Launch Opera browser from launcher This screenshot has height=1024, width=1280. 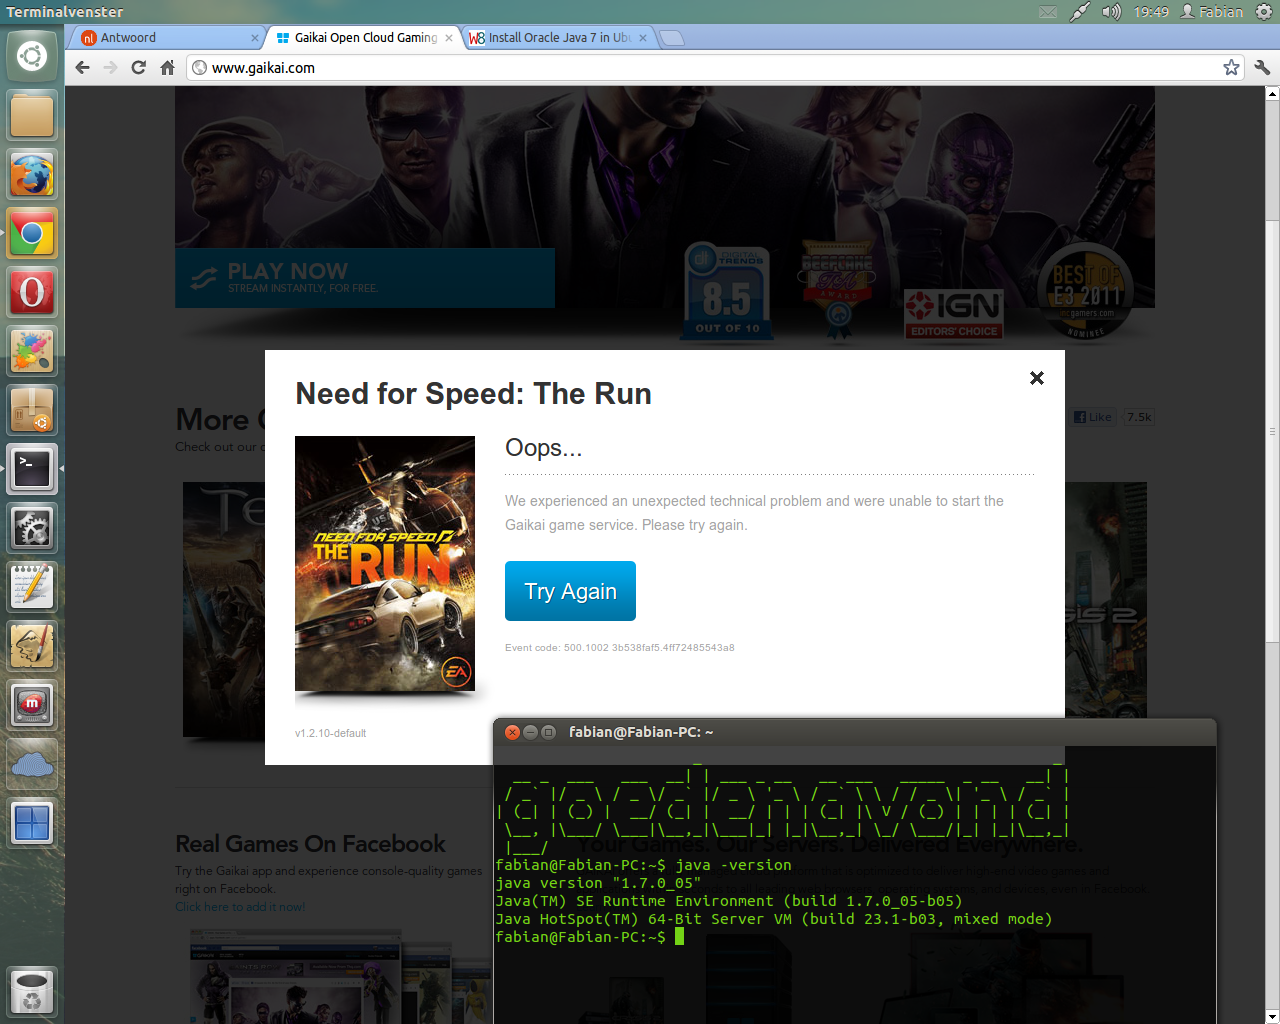click(x=32, y=293)
